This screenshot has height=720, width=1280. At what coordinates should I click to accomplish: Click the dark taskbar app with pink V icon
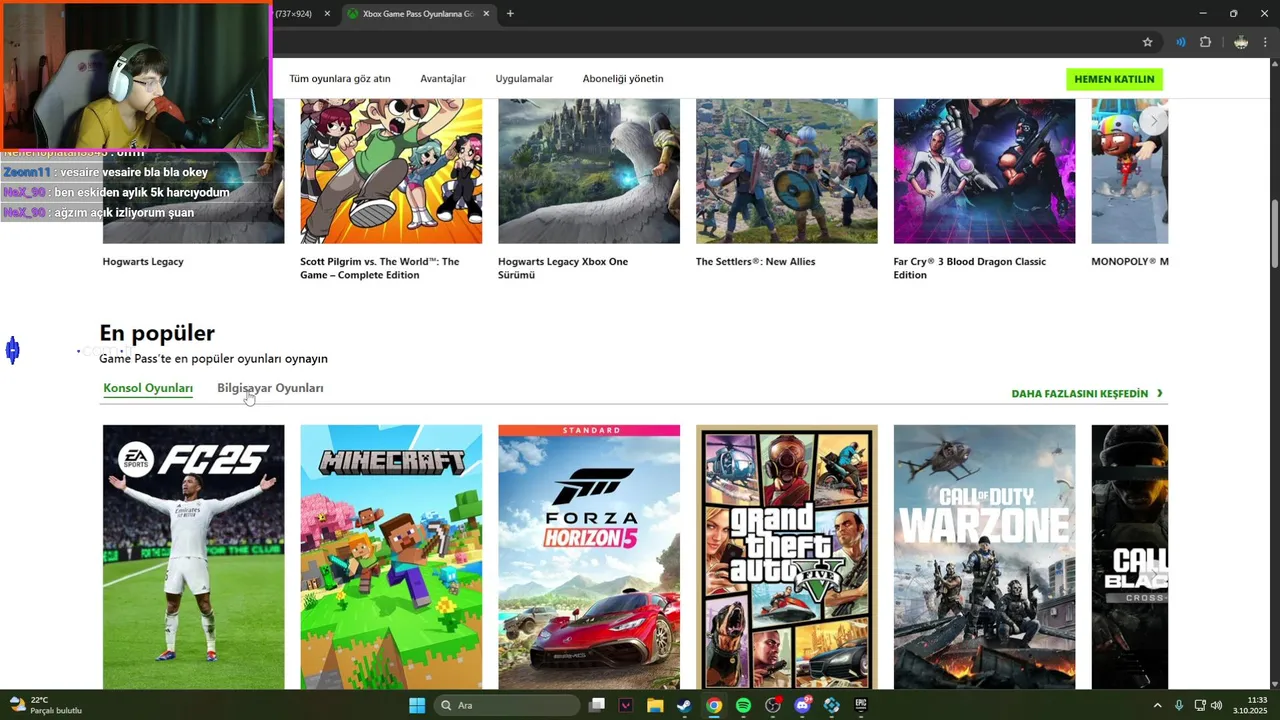pos(626,705)
